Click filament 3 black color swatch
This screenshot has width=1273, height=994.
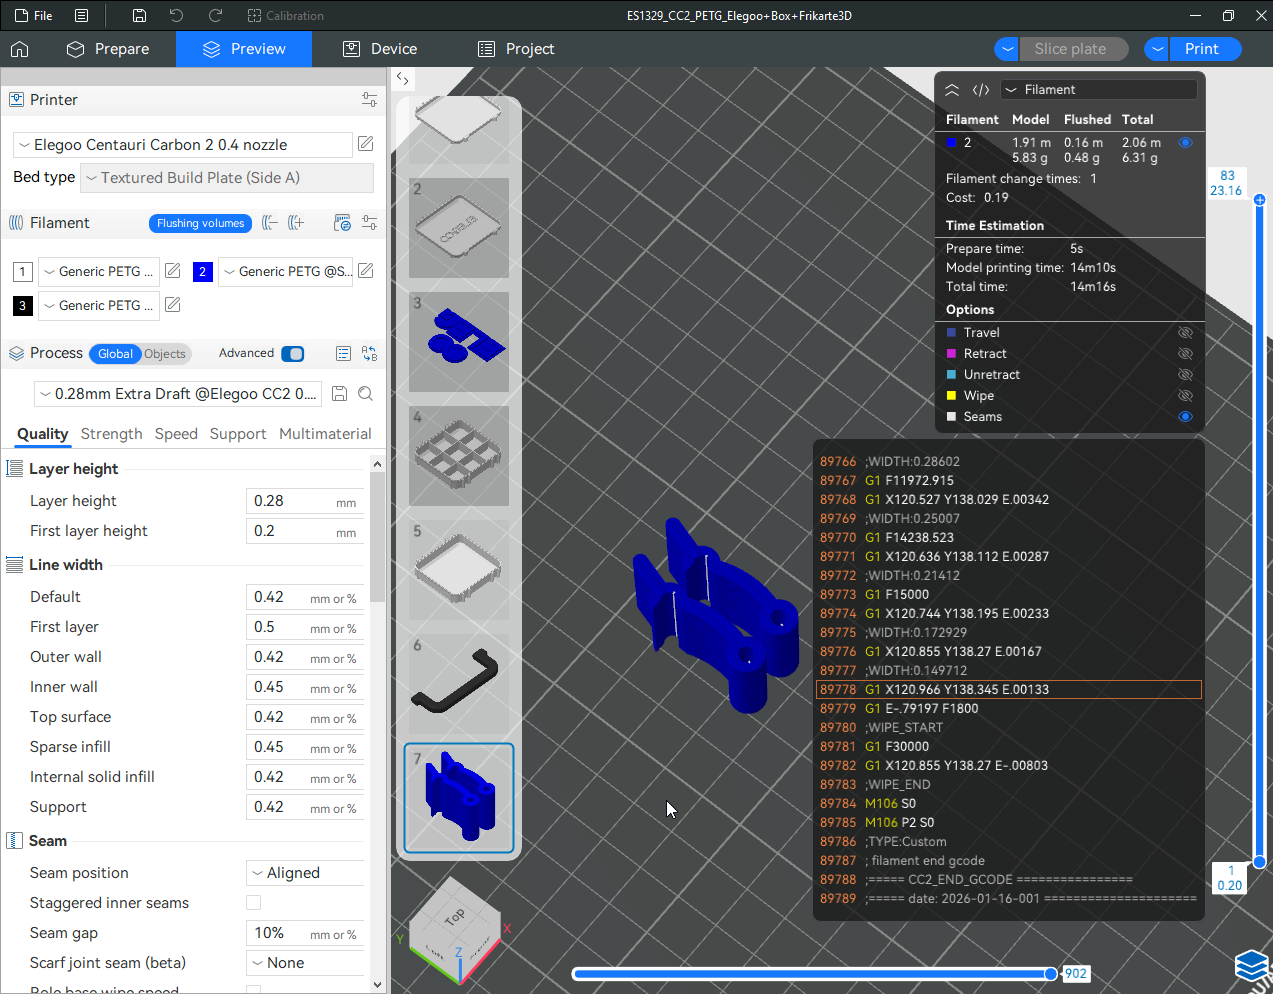point(23,306)
